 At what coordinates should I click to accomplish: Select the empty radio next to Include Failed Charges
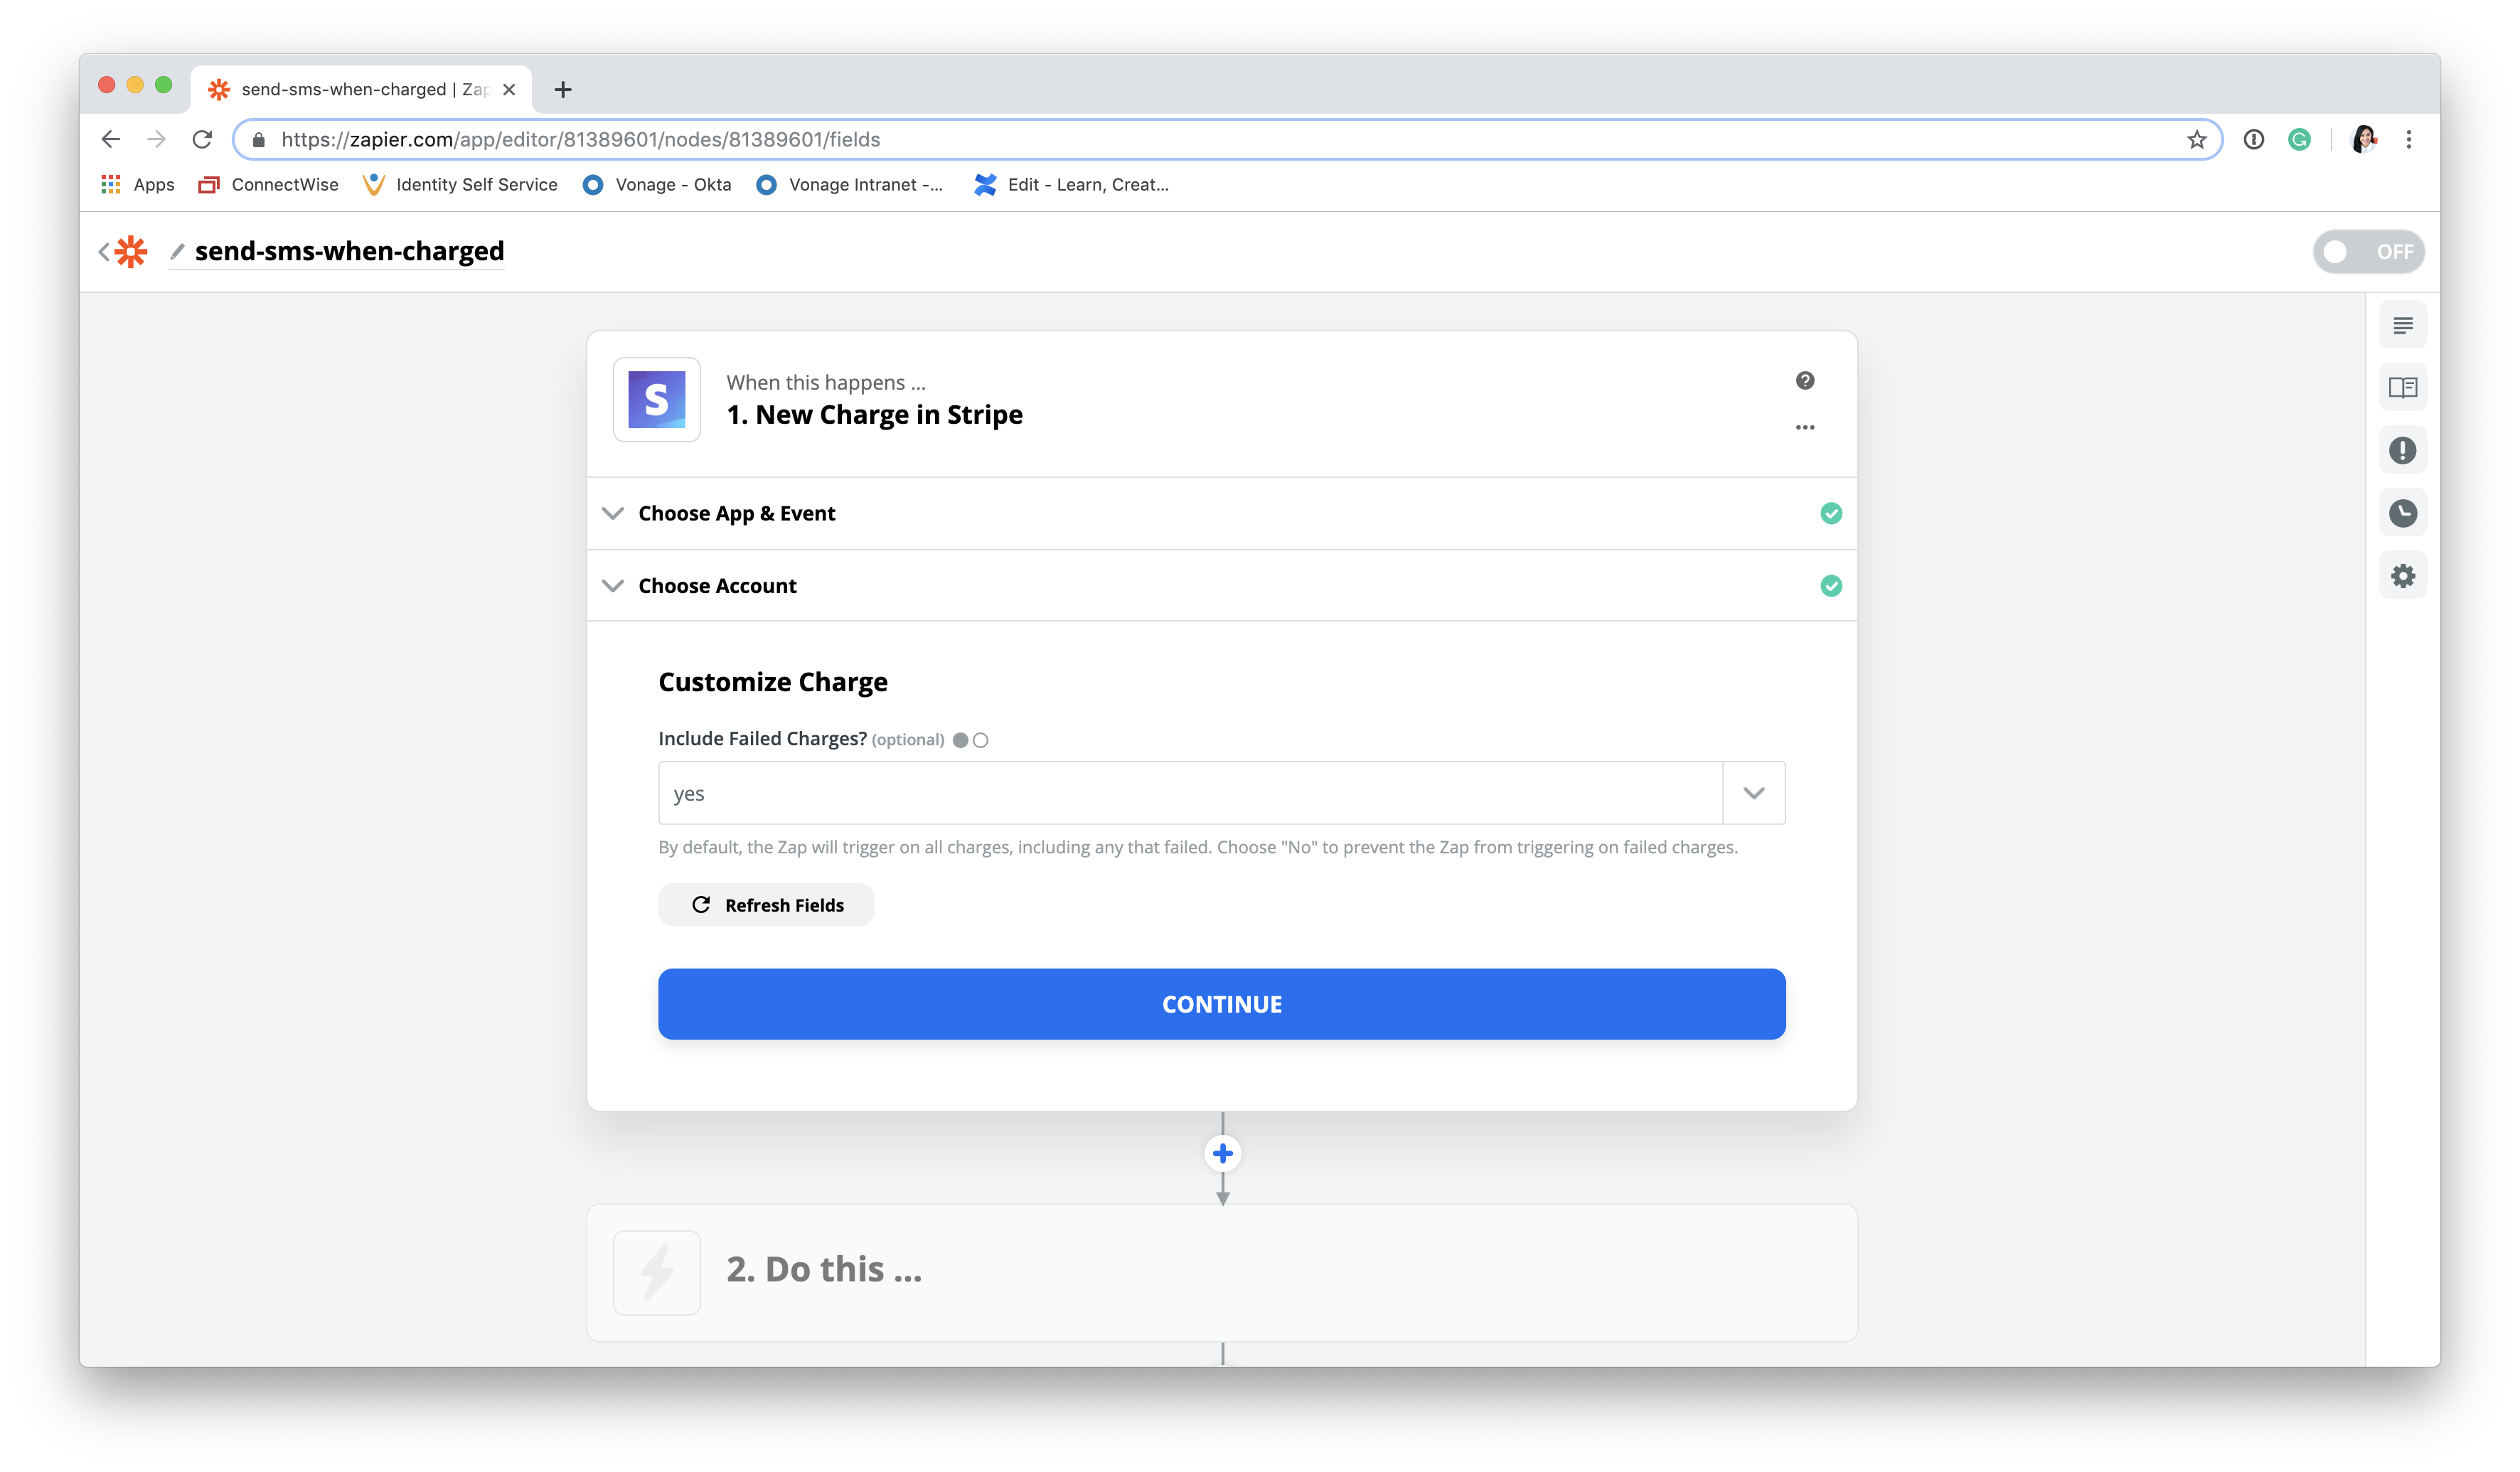pos(981,741)
